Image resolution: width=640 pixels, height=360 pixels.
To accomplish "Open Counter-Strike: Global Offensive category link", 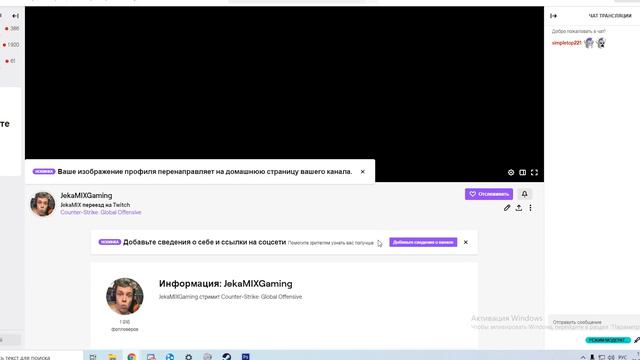I will point(101,212).
